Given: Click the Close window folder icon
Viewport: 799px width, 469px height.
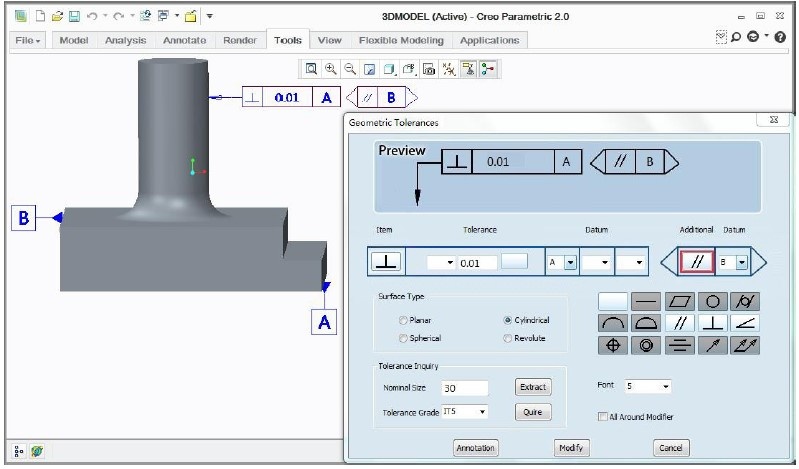Looking at the screenshot, I should pyautogui.click(x=191, y=16).
